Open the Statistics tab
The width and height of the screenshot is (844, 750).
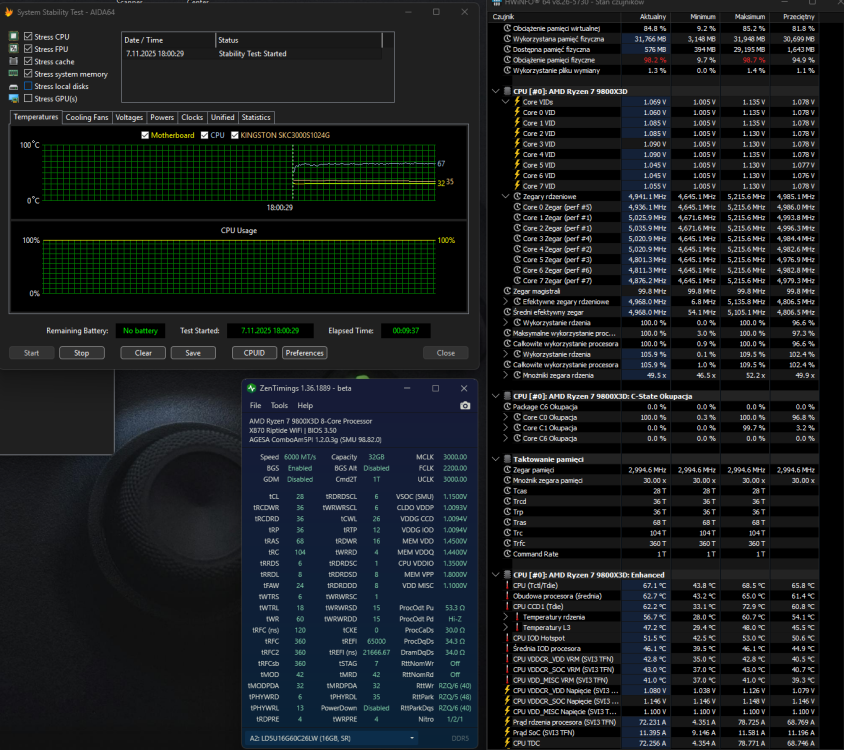click(x=256, y=117)
